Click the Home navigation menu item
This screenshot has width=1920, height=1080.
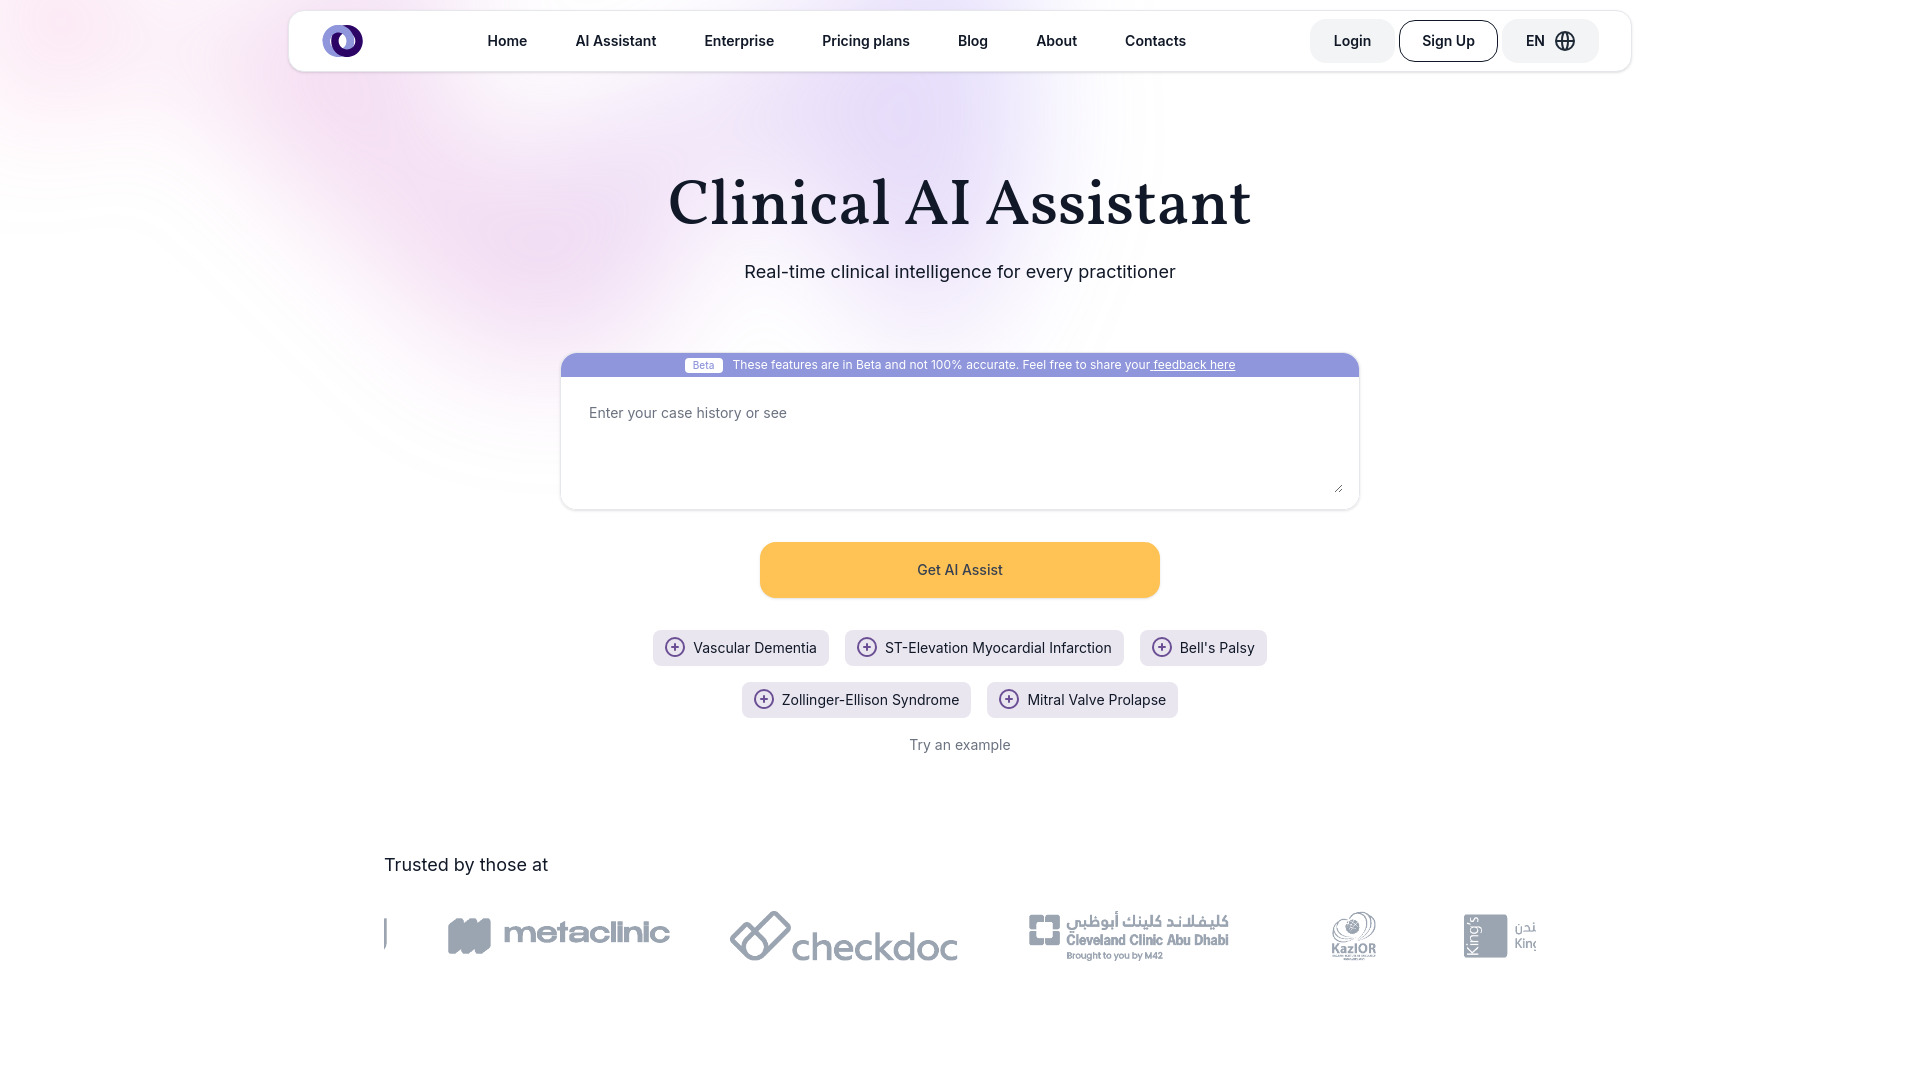click(506, 41)
